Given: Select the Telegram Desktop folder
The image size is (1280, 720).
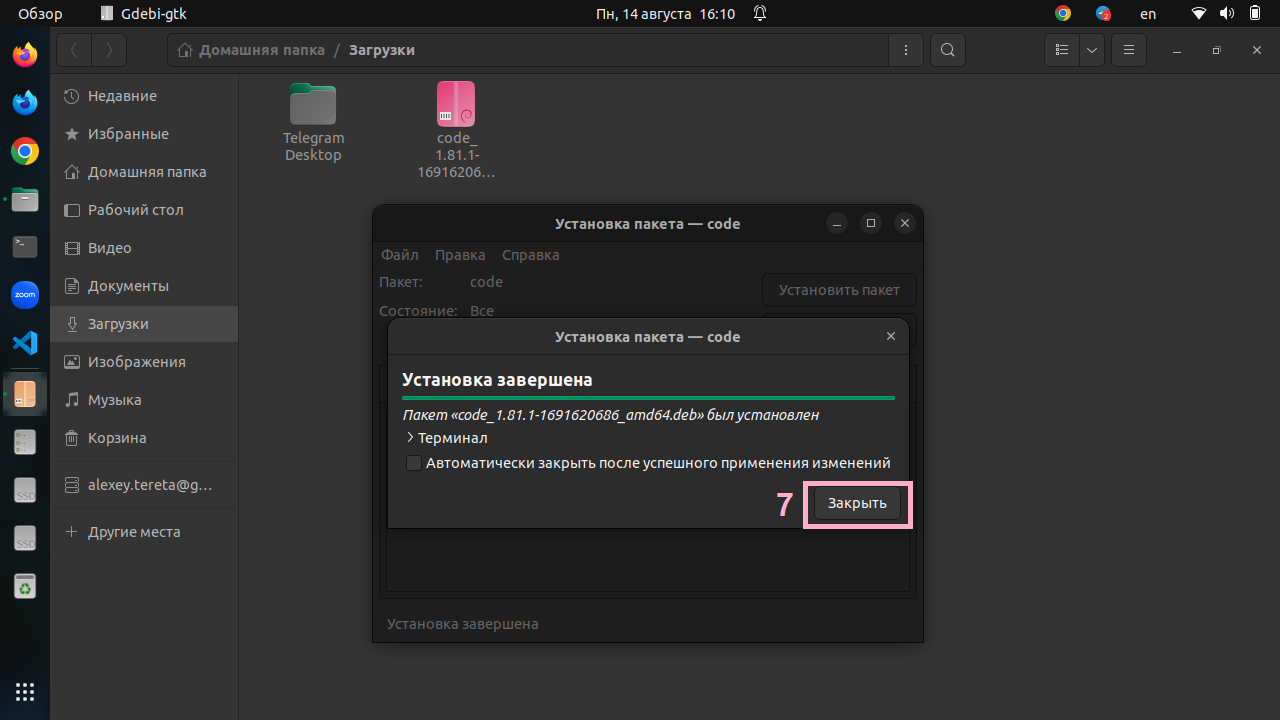Looking at the screenshot, I should click(x=313, y=122).
